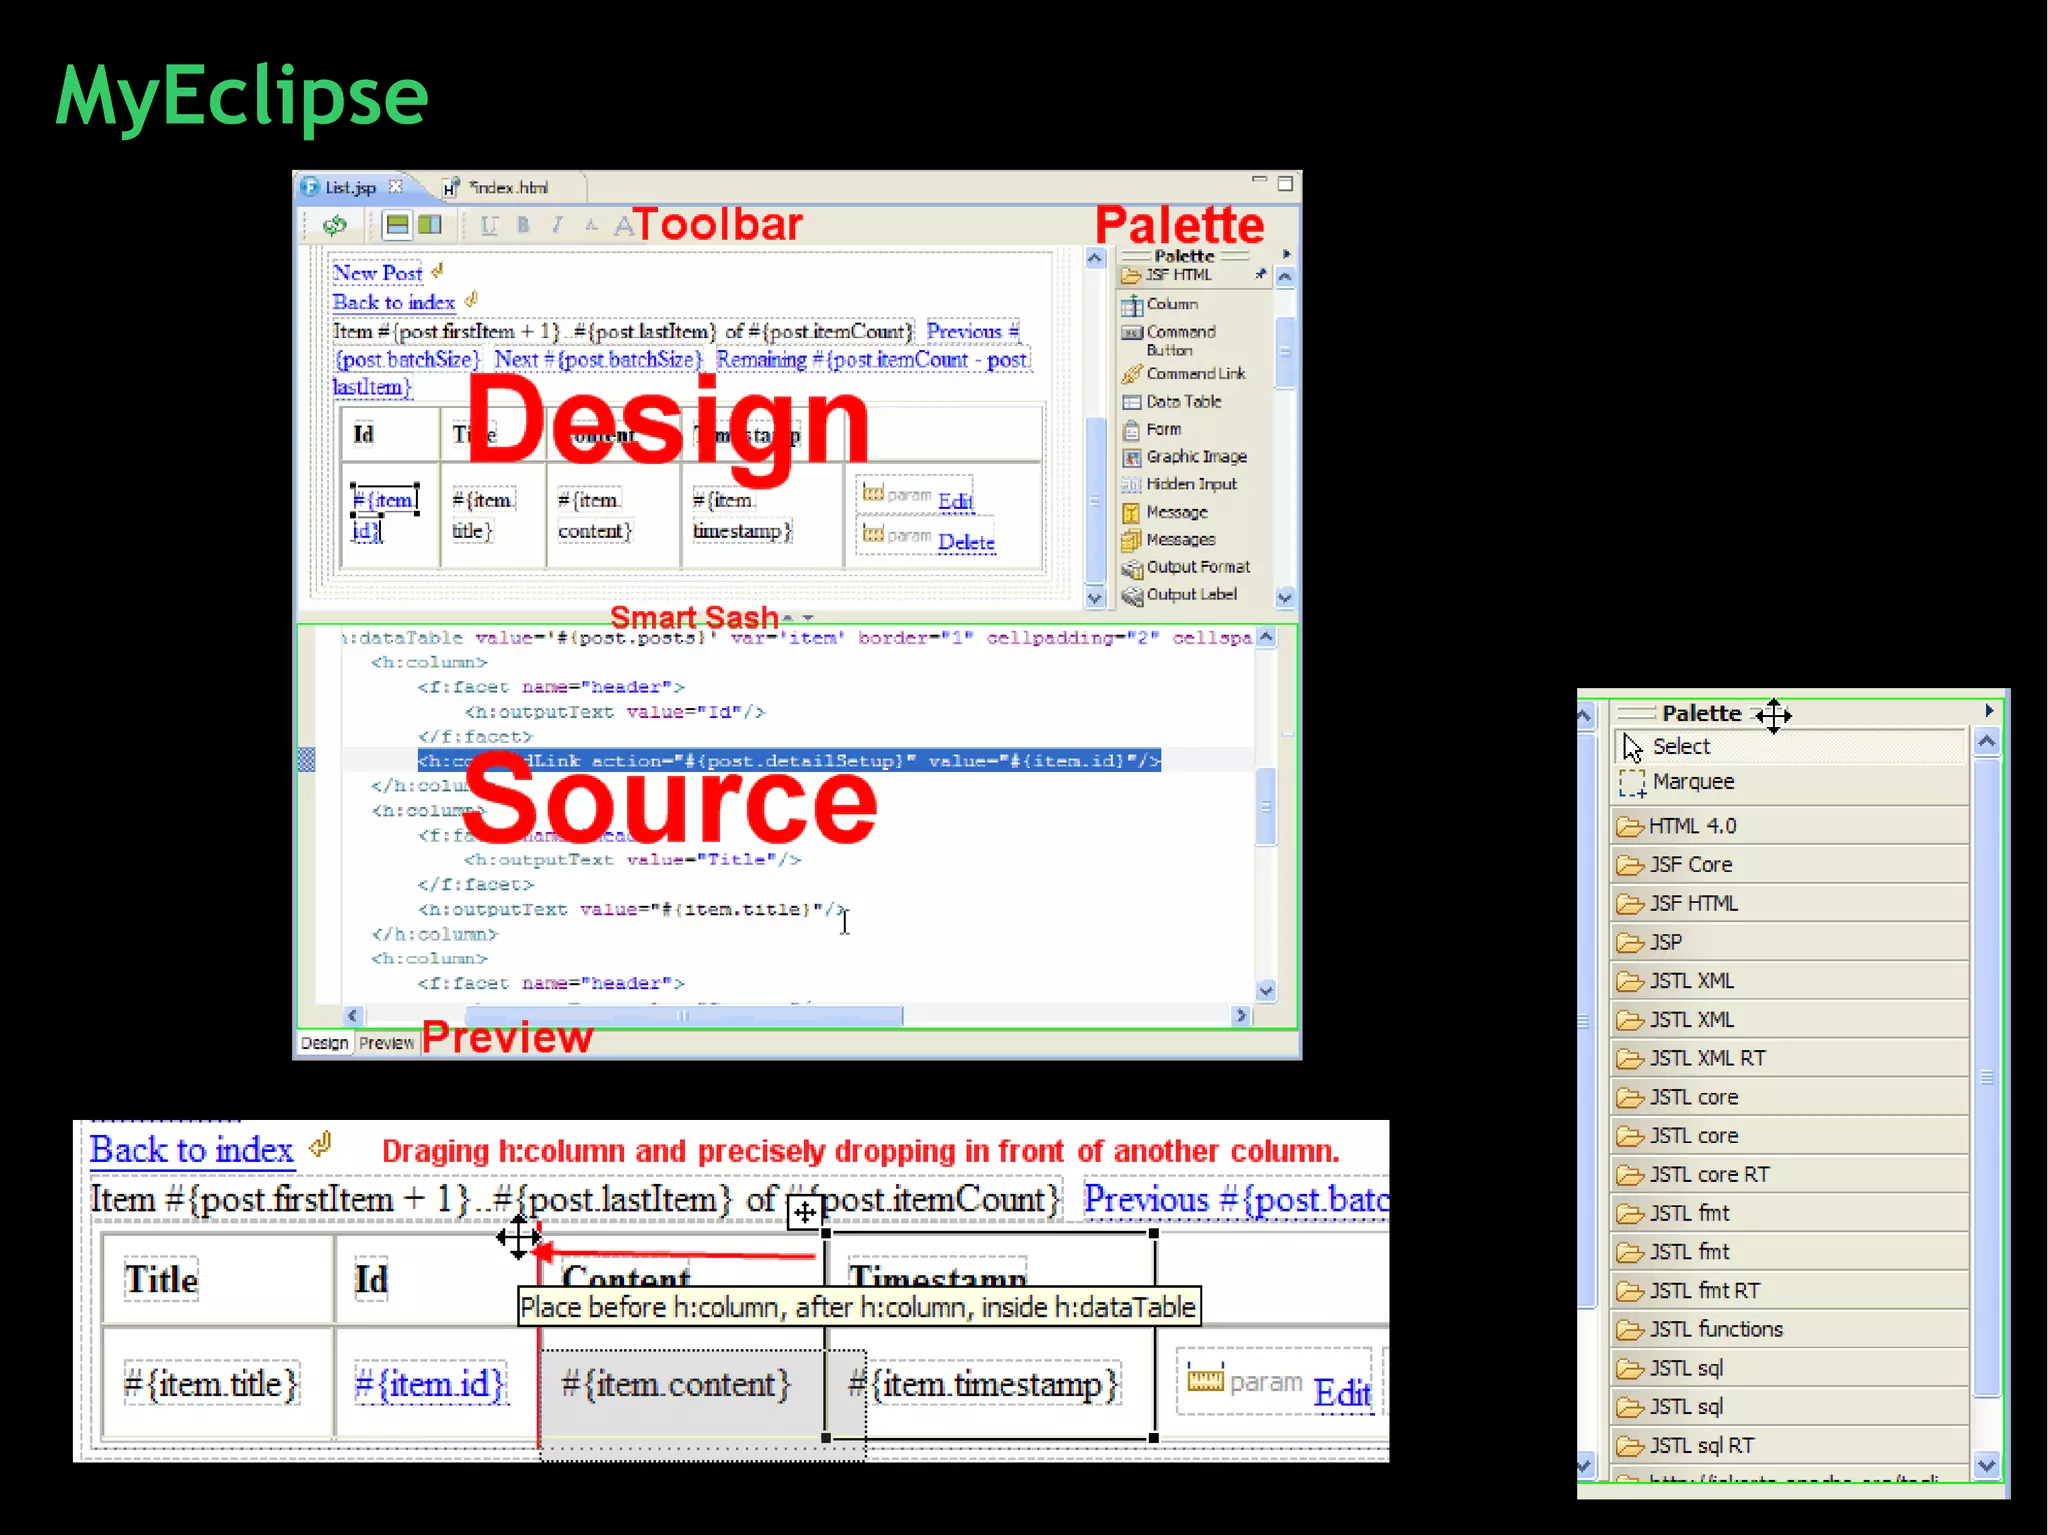Click scroll-up arrow of large palette list
Viewport: 2048px width, 1535px height.
pos(1987,741)
